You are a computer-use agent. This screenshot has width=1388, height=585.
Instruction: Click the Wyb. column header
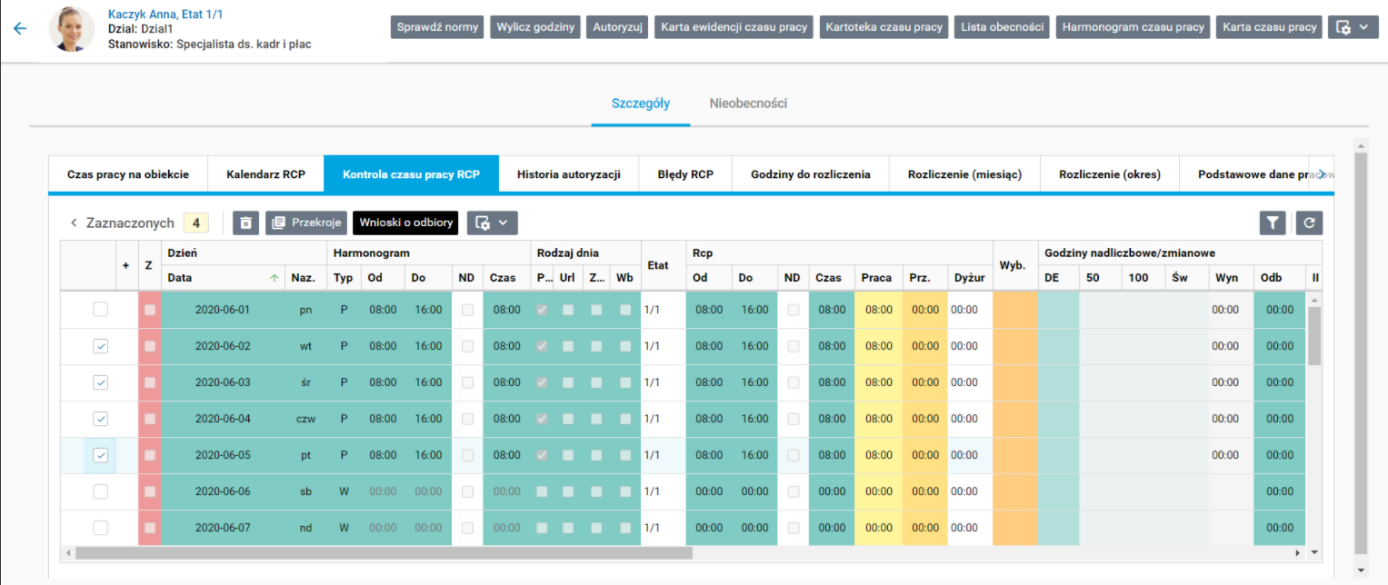tap(1014, 266)
